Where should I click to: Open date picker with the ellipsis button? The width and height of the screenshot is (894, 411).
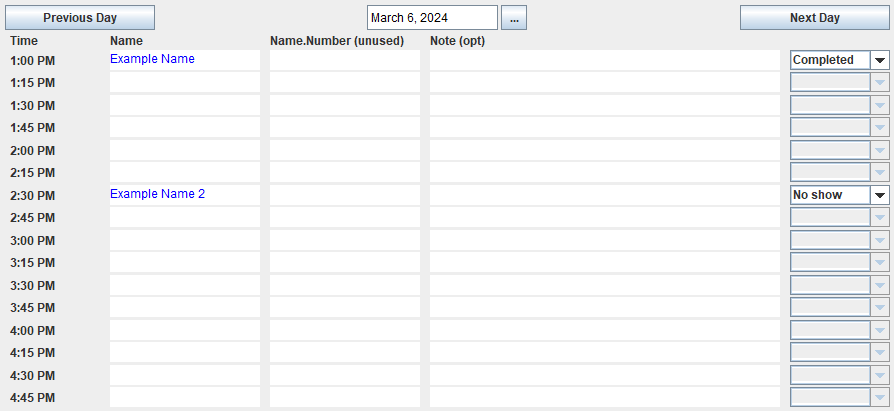[x=514, y=18]
